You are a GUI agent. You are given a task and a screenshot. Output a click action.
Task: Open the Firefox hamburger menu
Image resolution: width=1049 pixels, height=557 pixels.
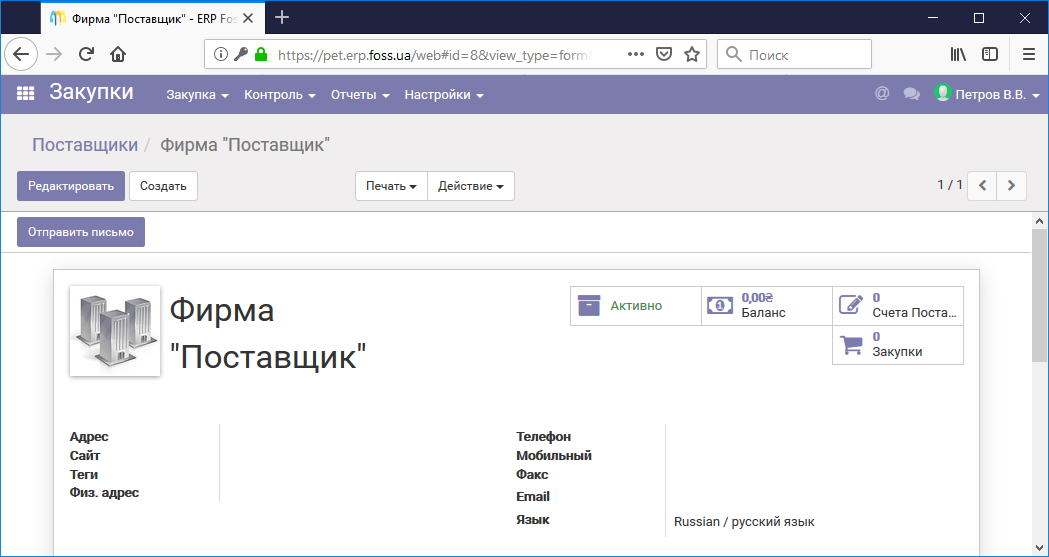pos(1029,55)
